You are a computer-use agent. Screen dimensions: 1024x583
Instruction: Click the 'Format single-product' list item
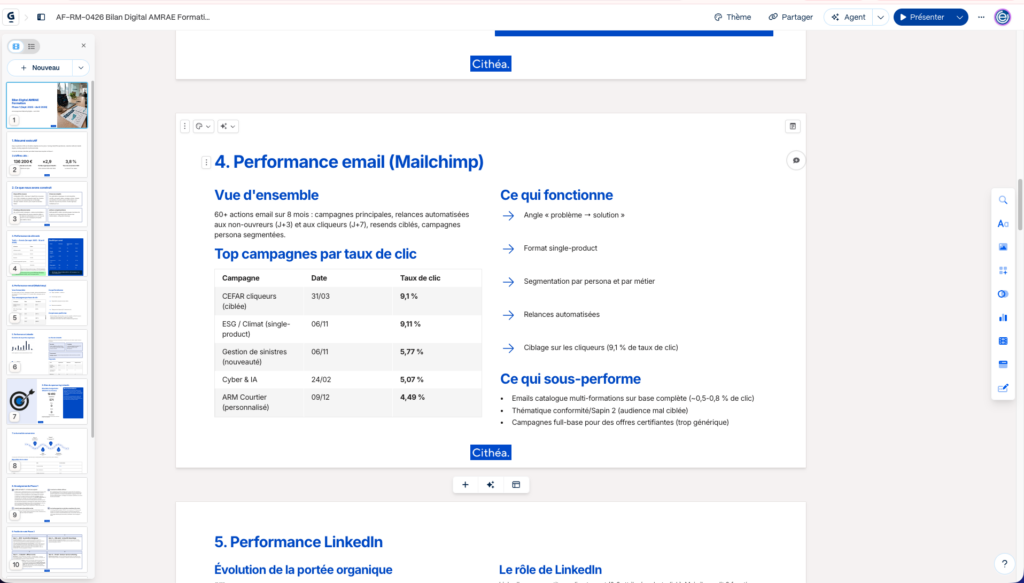pos(560,248)
